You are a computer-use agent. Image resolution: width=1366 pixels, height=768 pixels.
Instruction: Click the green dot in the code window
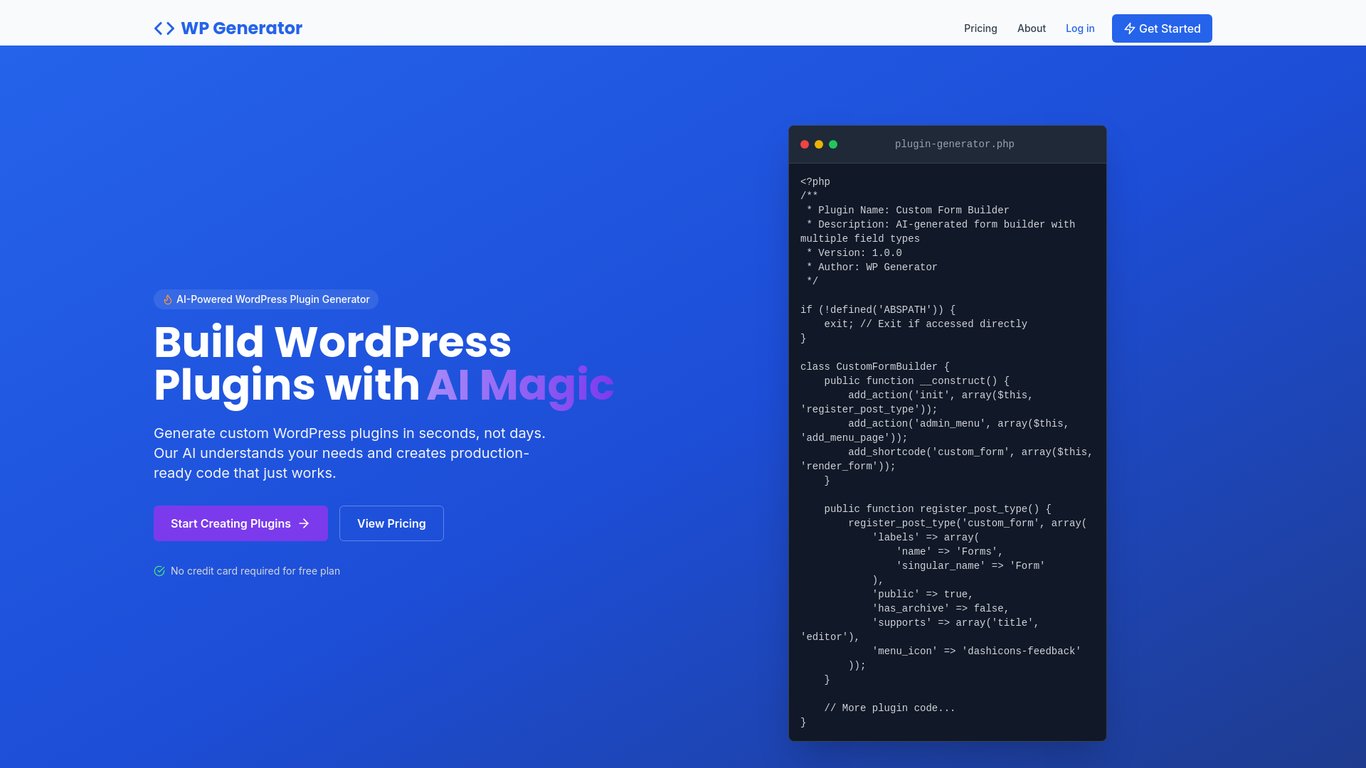tap(833, 144)
